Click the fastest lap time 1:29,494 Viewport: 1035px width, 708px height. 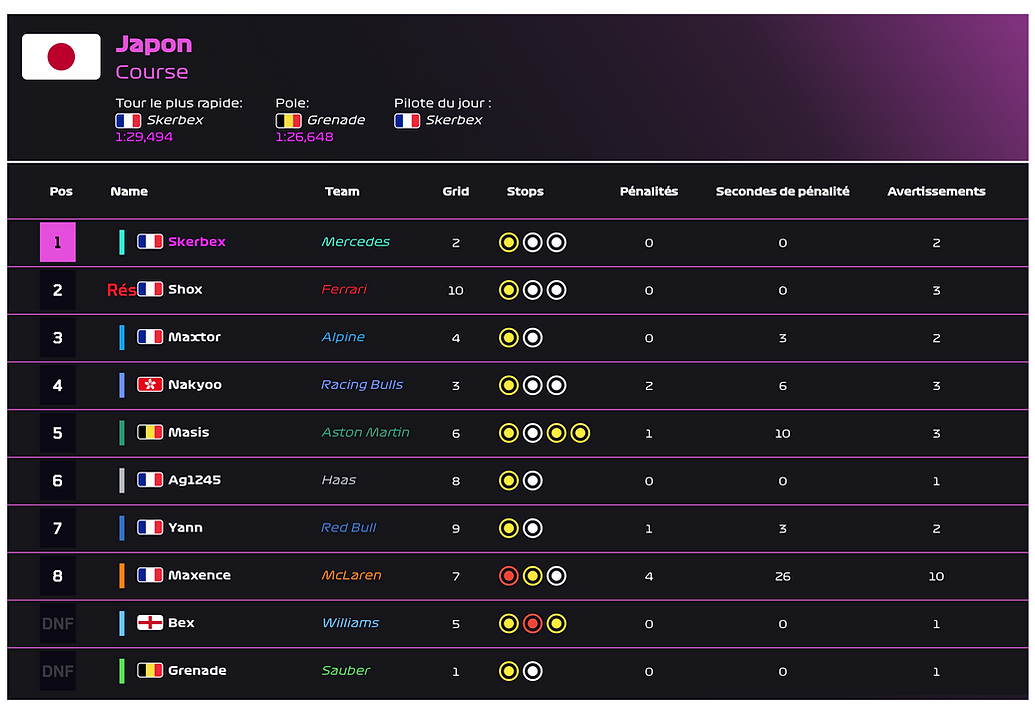144,137
